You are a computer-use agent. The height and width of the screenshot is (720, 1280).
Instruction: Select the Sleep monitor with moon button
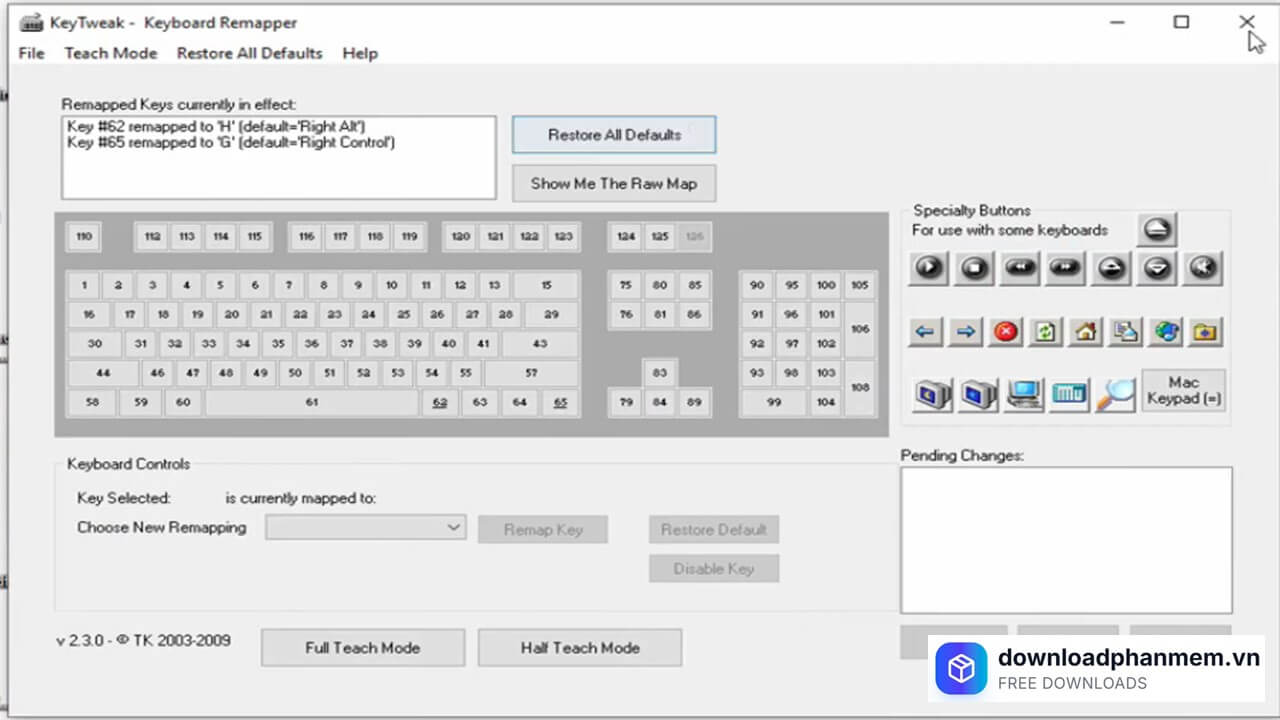coord(932,394)
